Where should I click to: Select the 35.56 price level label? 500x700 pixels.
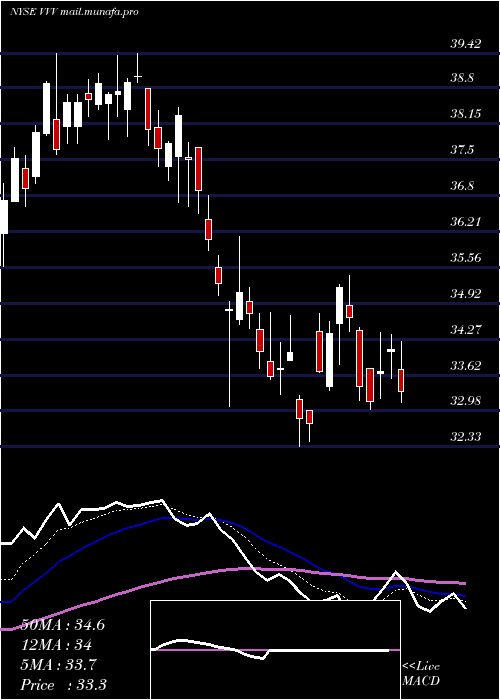[466, 258]
